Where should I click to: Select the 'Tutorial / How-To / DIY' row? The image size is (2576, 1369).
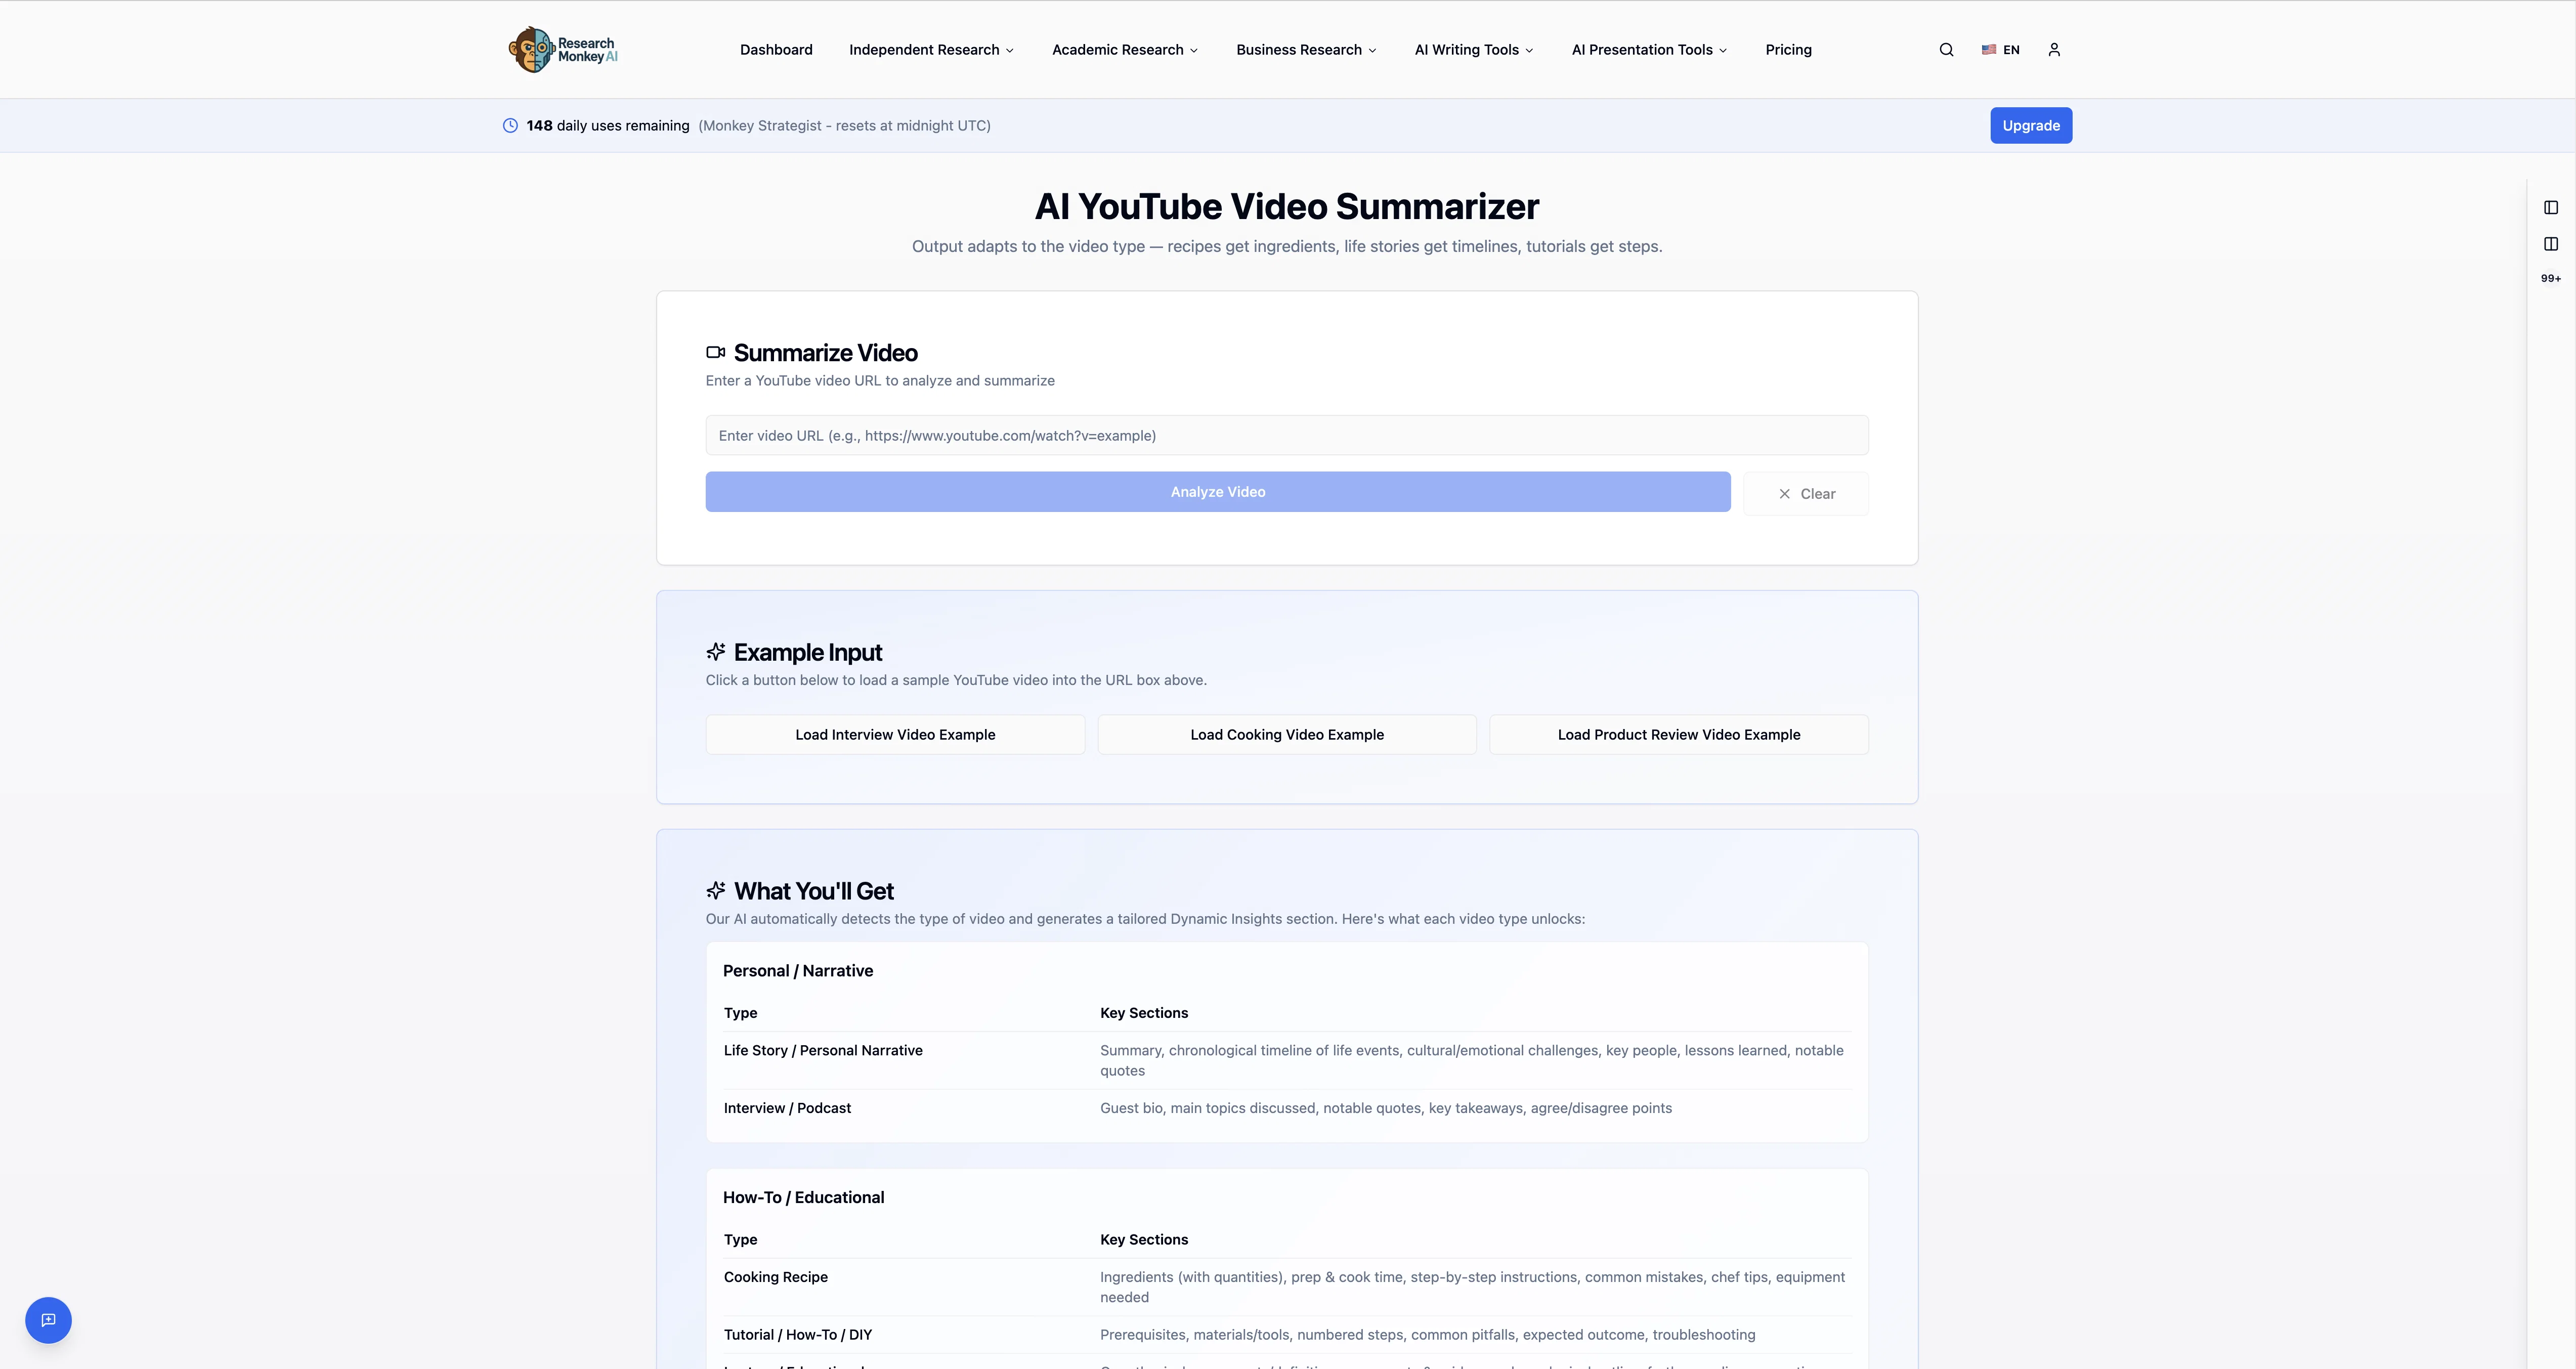[1287, 1335]
